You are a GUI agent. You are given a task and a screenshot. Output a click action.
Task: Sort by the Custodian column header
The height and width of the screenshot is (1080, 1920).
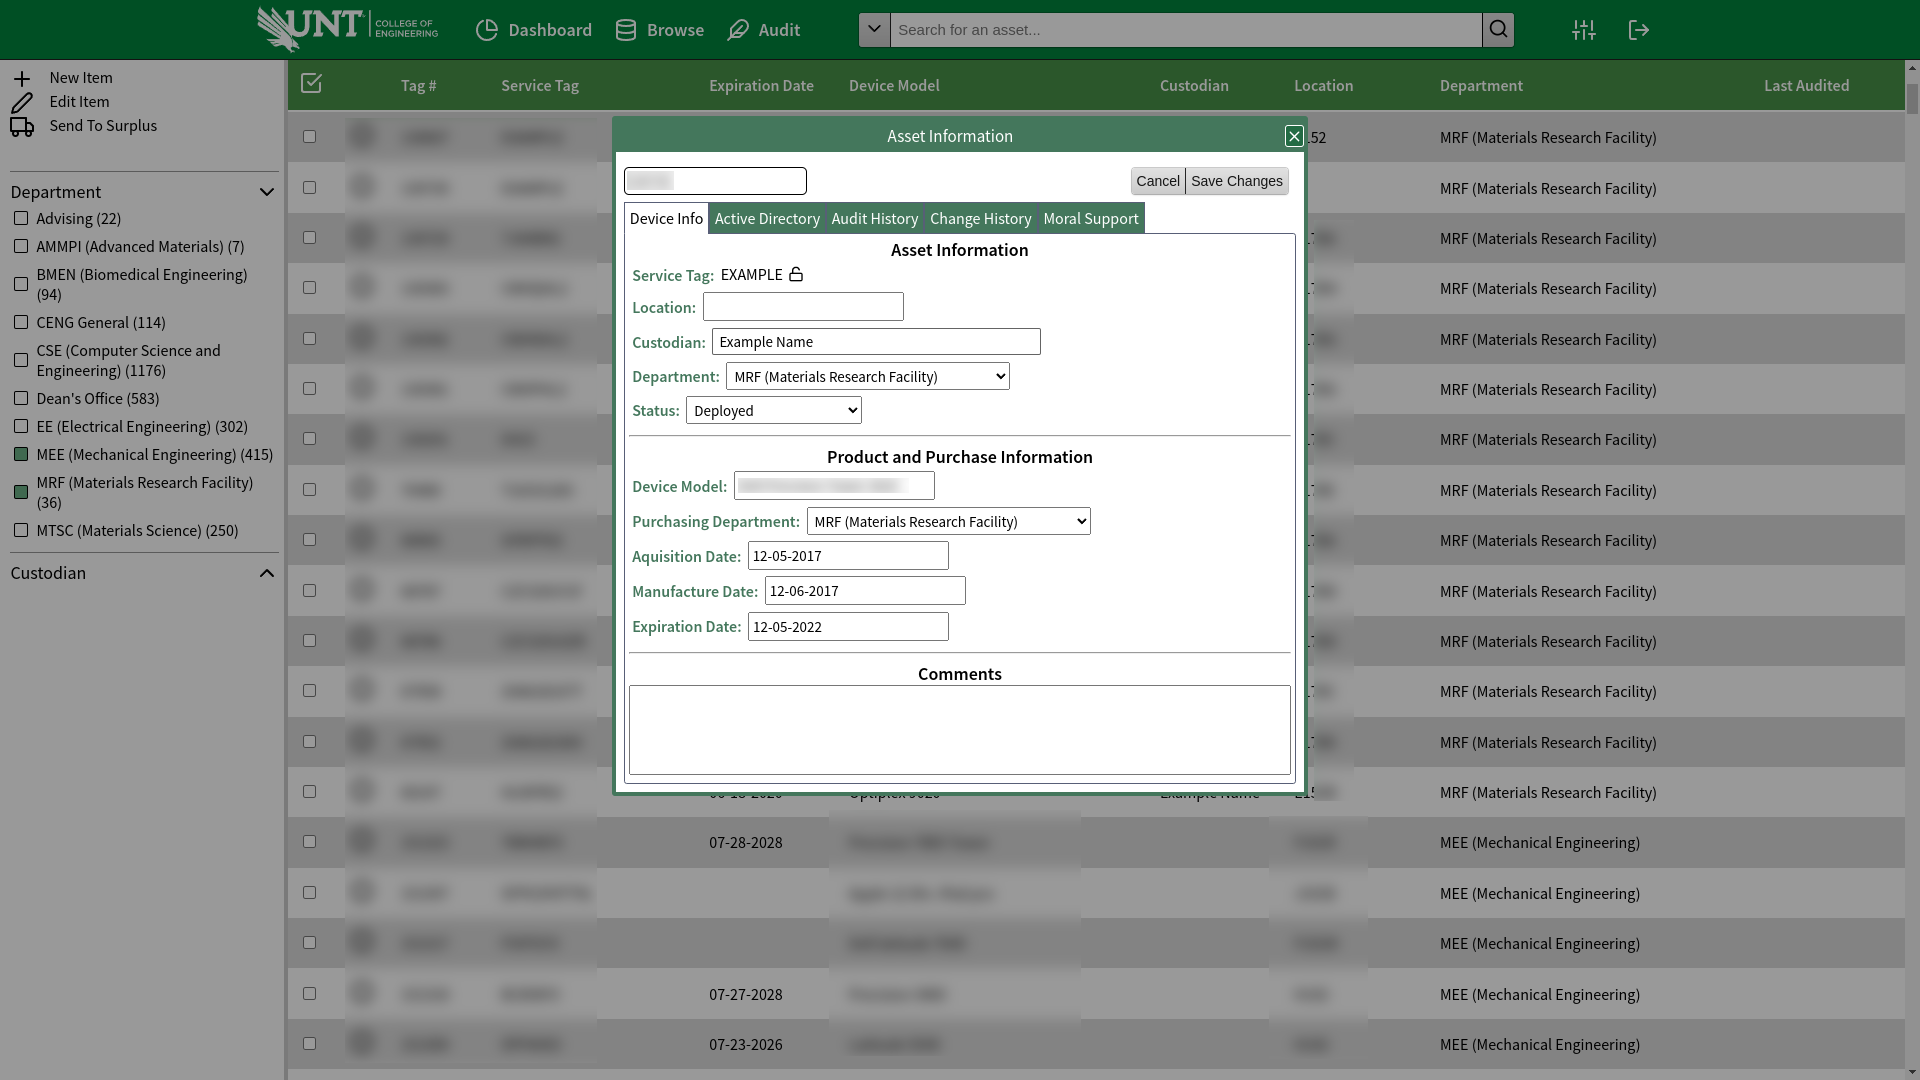coord(1194,86)
